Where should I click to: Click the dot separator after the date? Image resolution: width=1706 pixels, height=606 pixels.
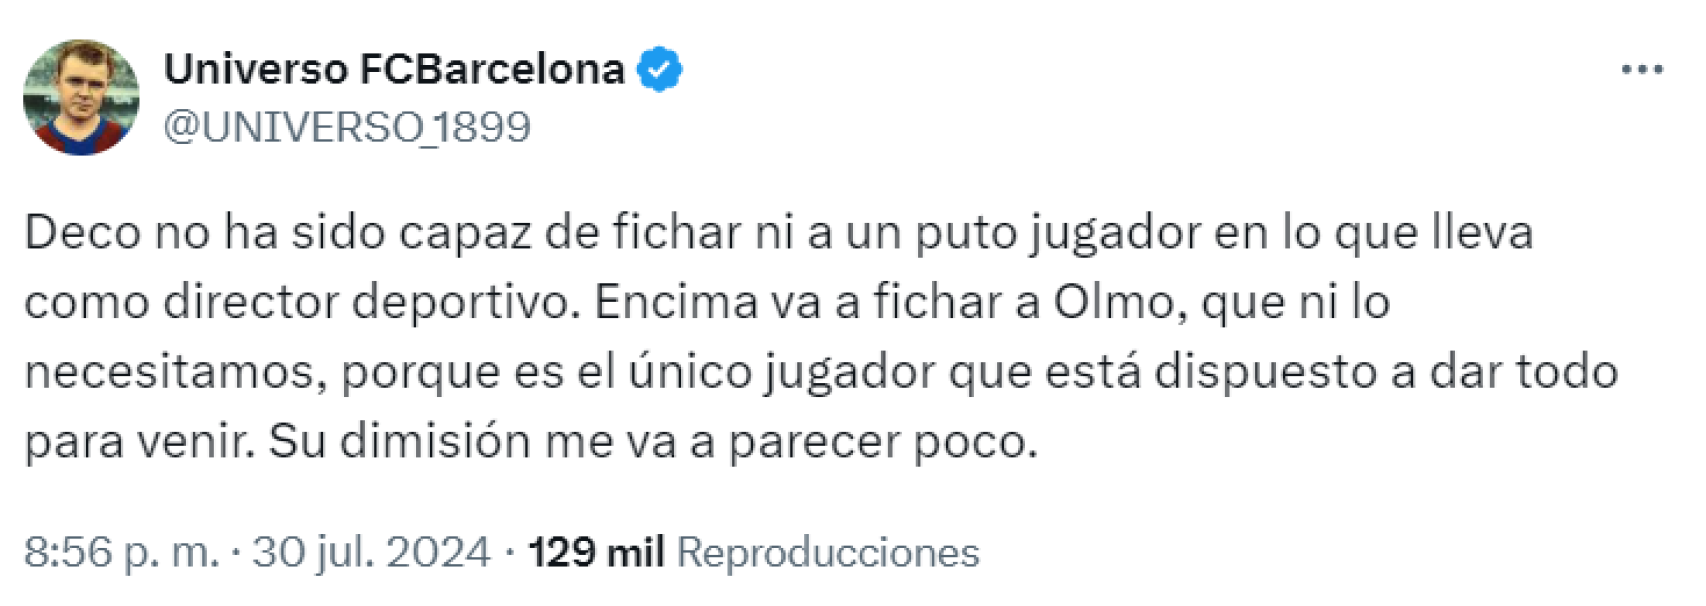511,549
